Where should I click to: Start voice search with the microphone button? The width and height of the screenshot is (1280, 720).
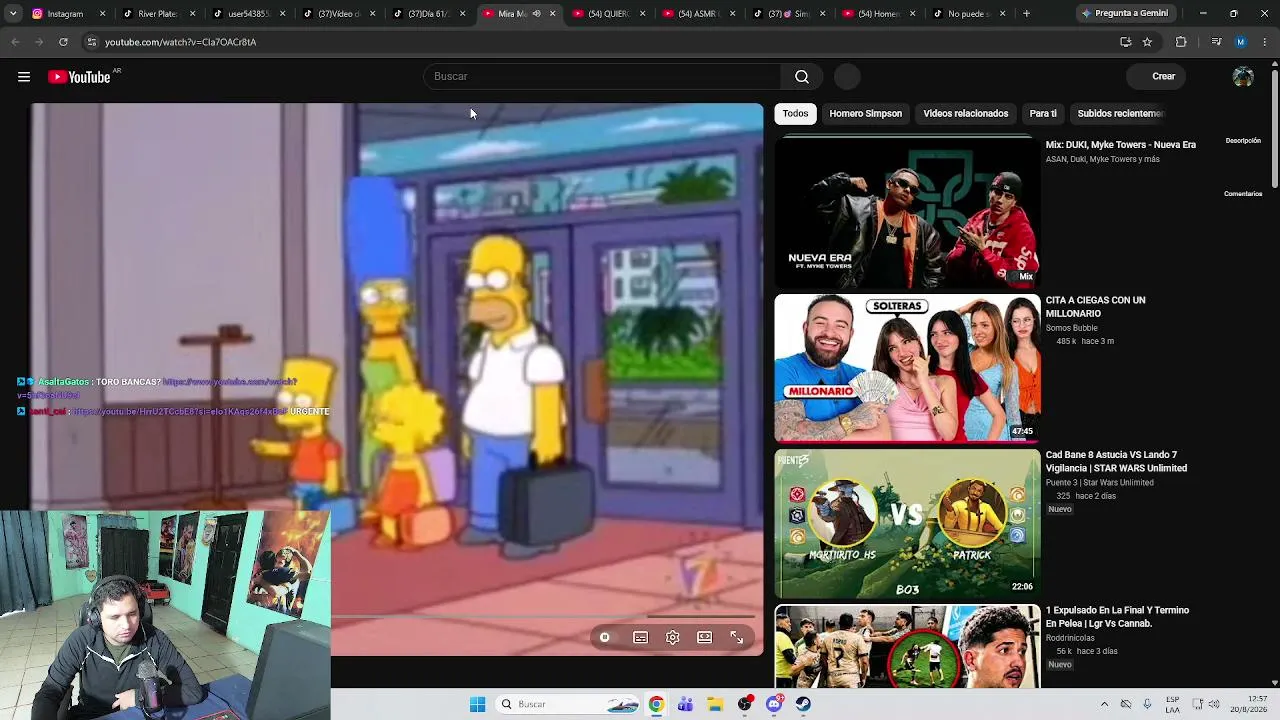[x=847, y=77]
